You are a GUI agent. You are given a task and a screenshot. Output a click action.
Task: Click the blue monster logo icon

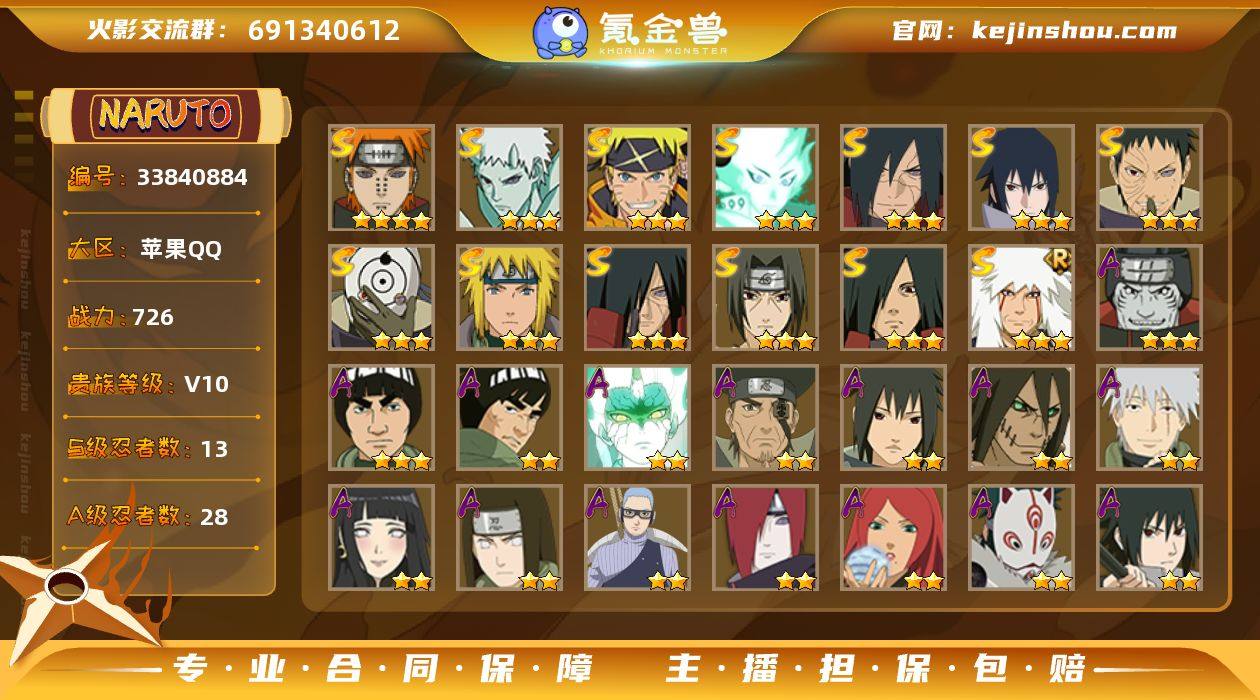559,31
